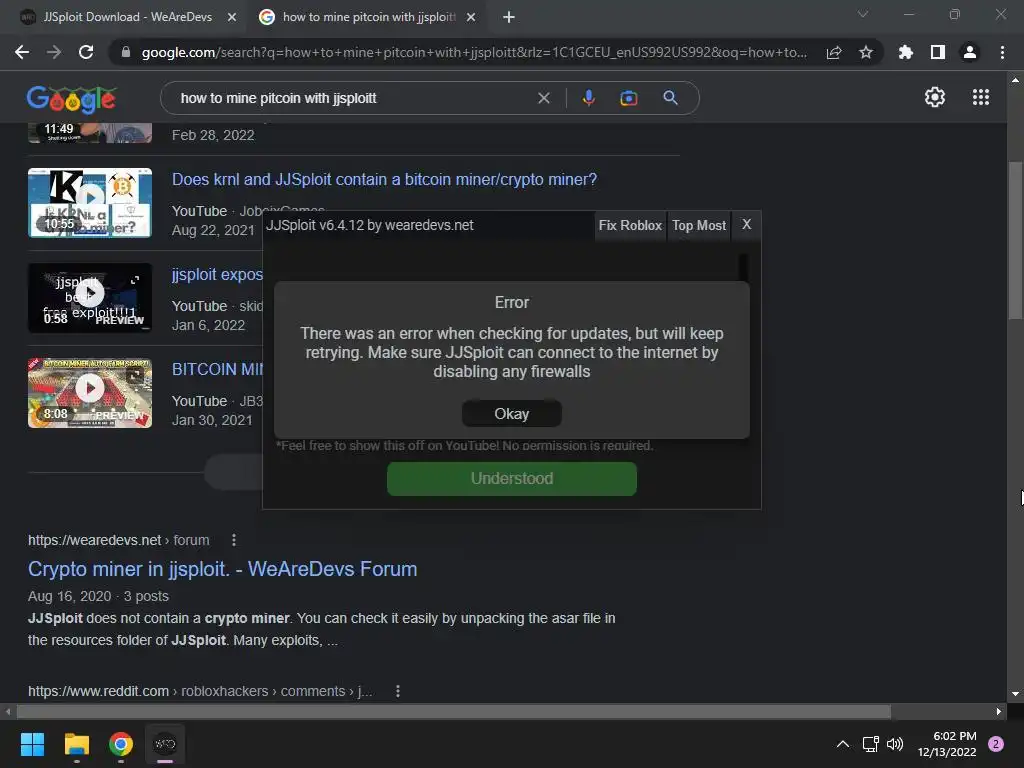Click the https://wearedevs.net › forum breadcrumb
The image size is (1024, 768).
point(118,540)
